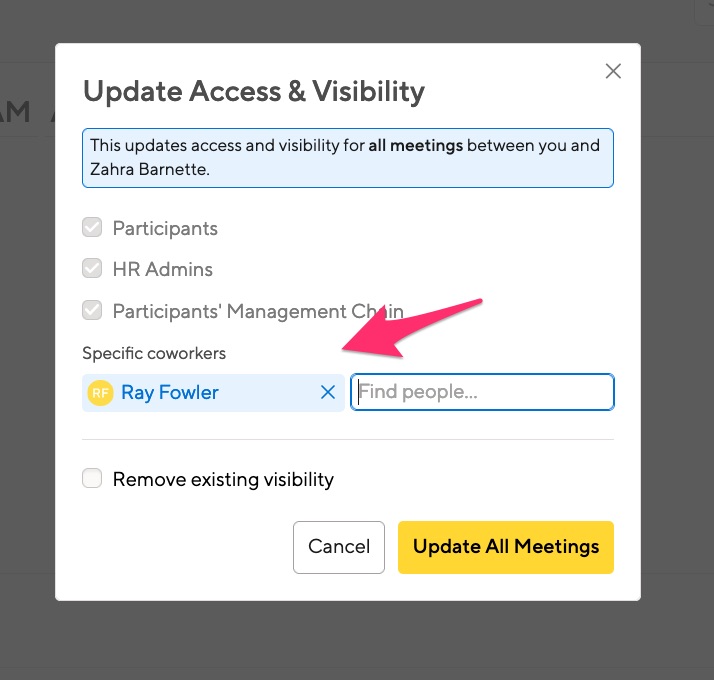Remove Ray Fowler using the X icon
This screenshot has height=680, width=714.
328,392
